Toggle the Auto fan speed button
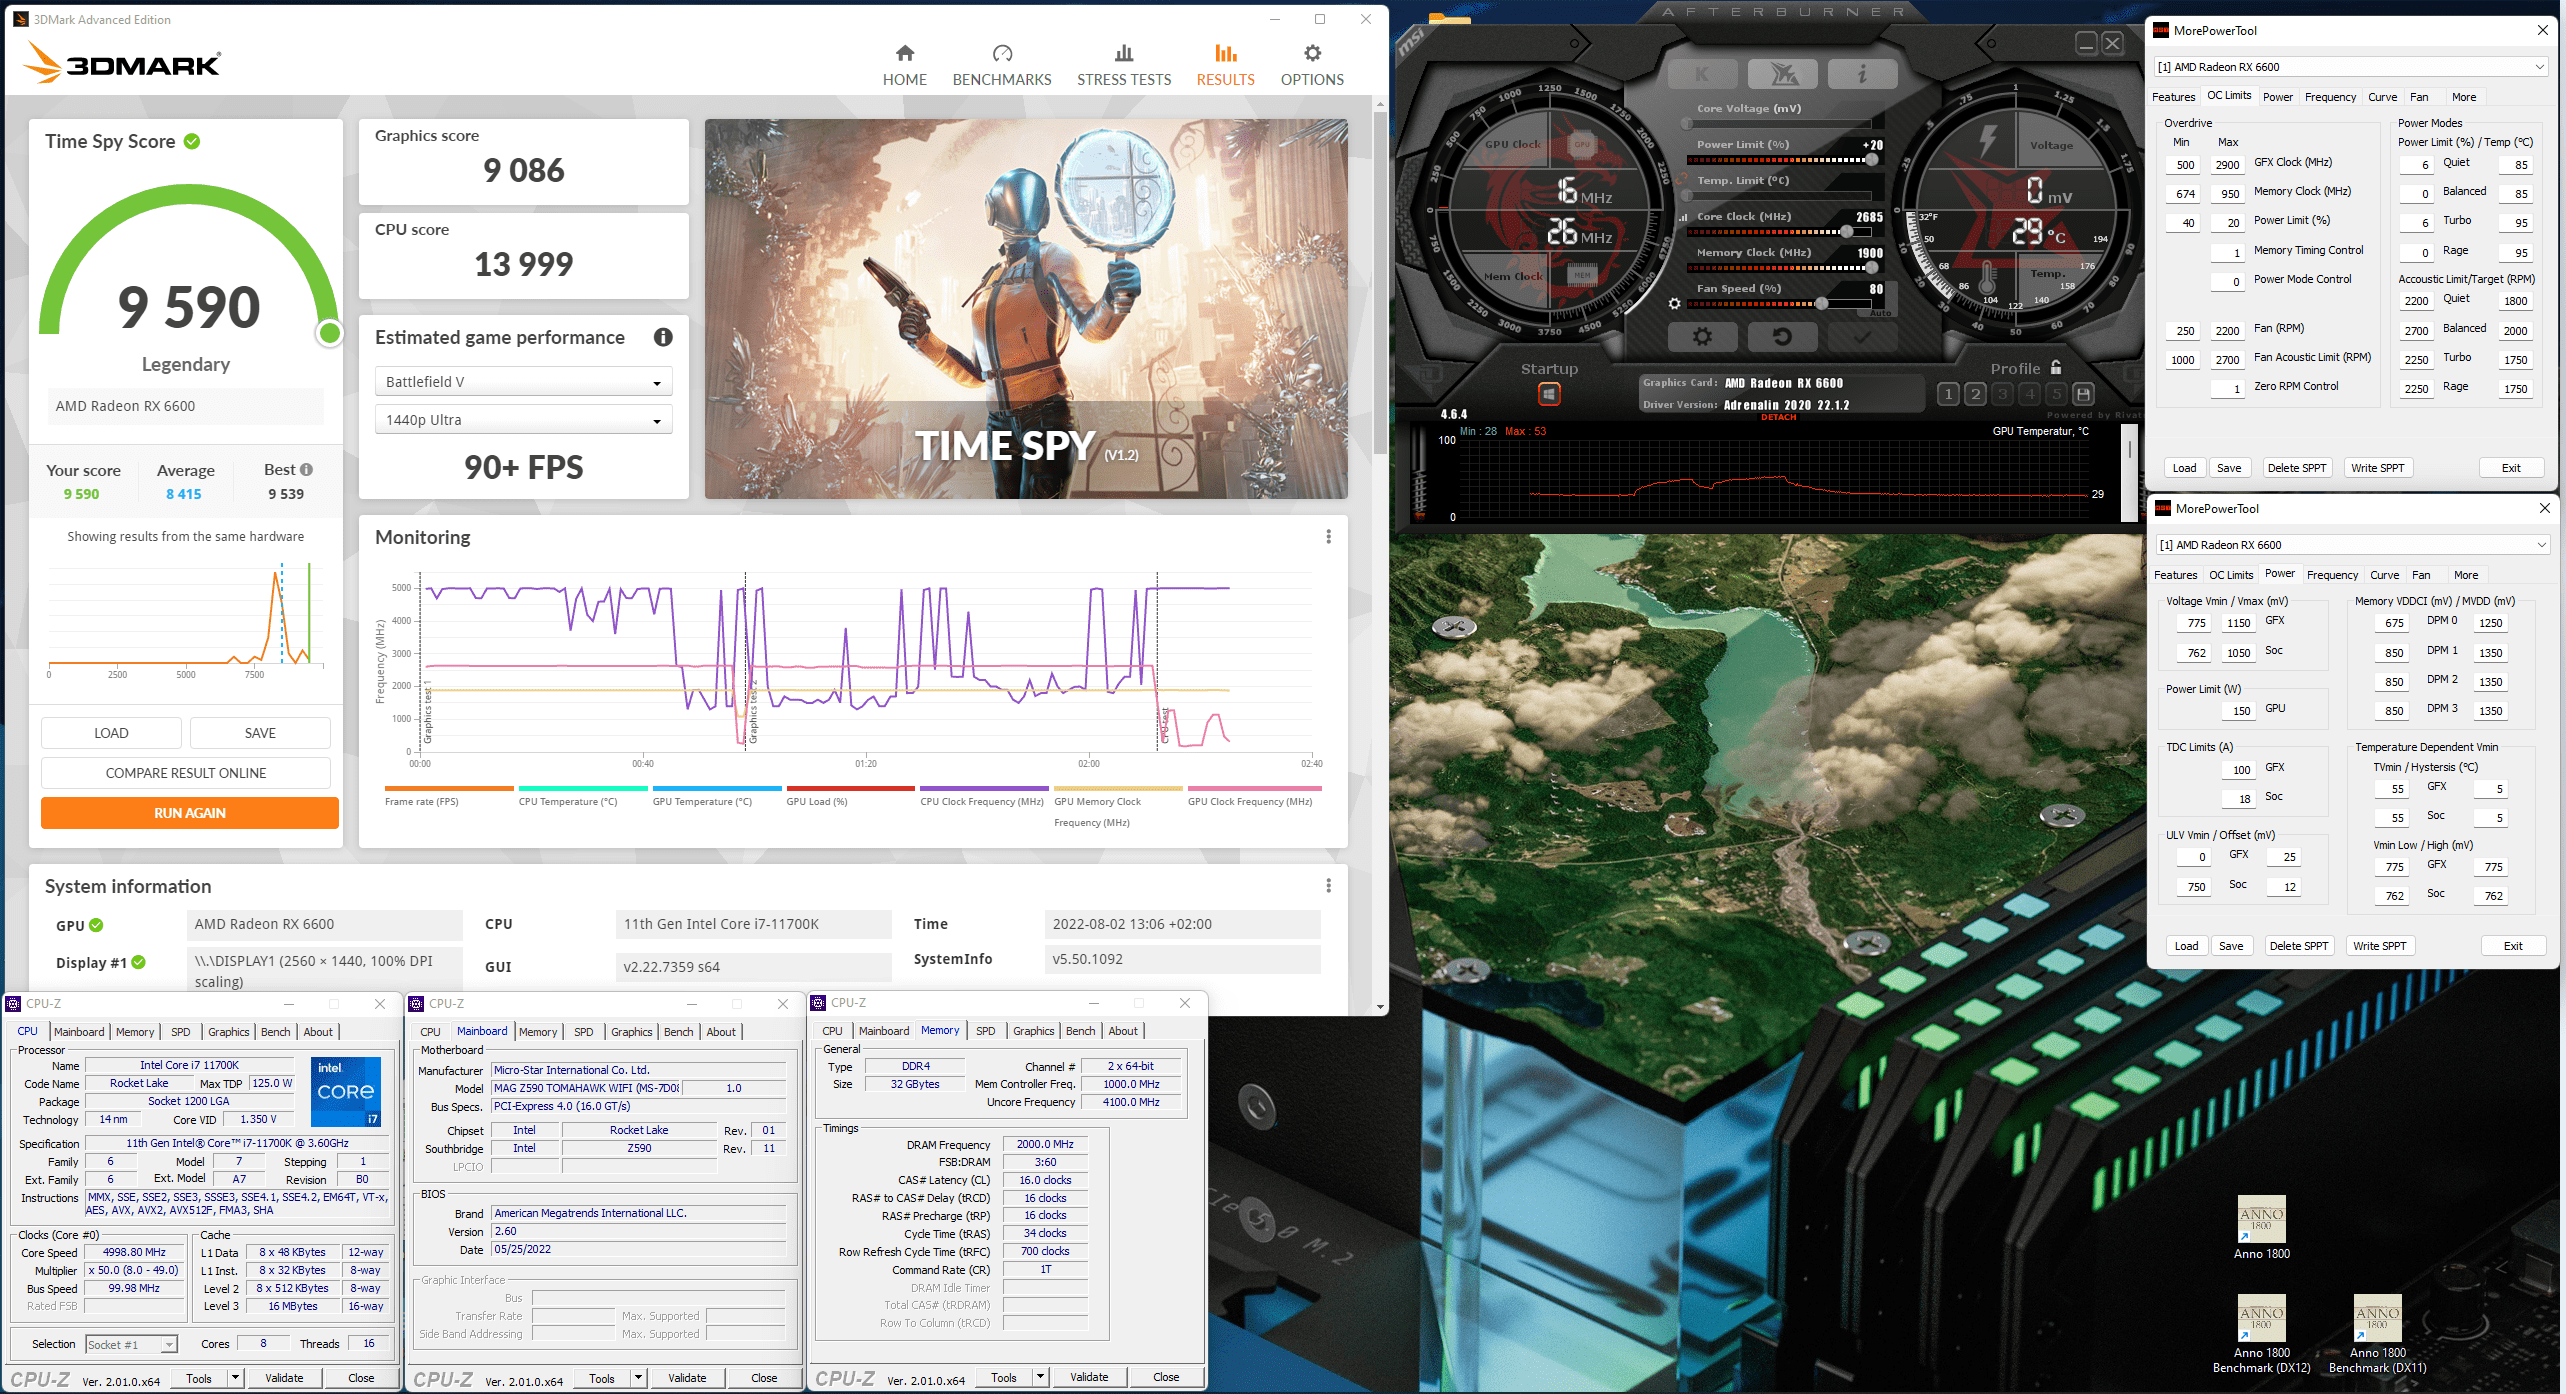Image resolution: width=2566 pixels, height=1394 pixels. click(1880, 313)
